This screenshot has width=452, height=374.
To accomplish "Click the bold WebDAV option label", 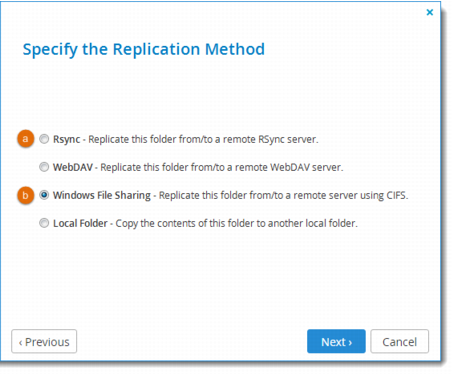I will click(73, 167).
